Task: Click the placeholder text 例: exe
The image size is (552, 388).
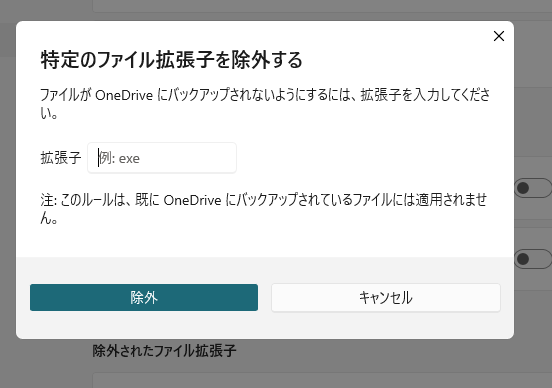Action: pos(119,158)
